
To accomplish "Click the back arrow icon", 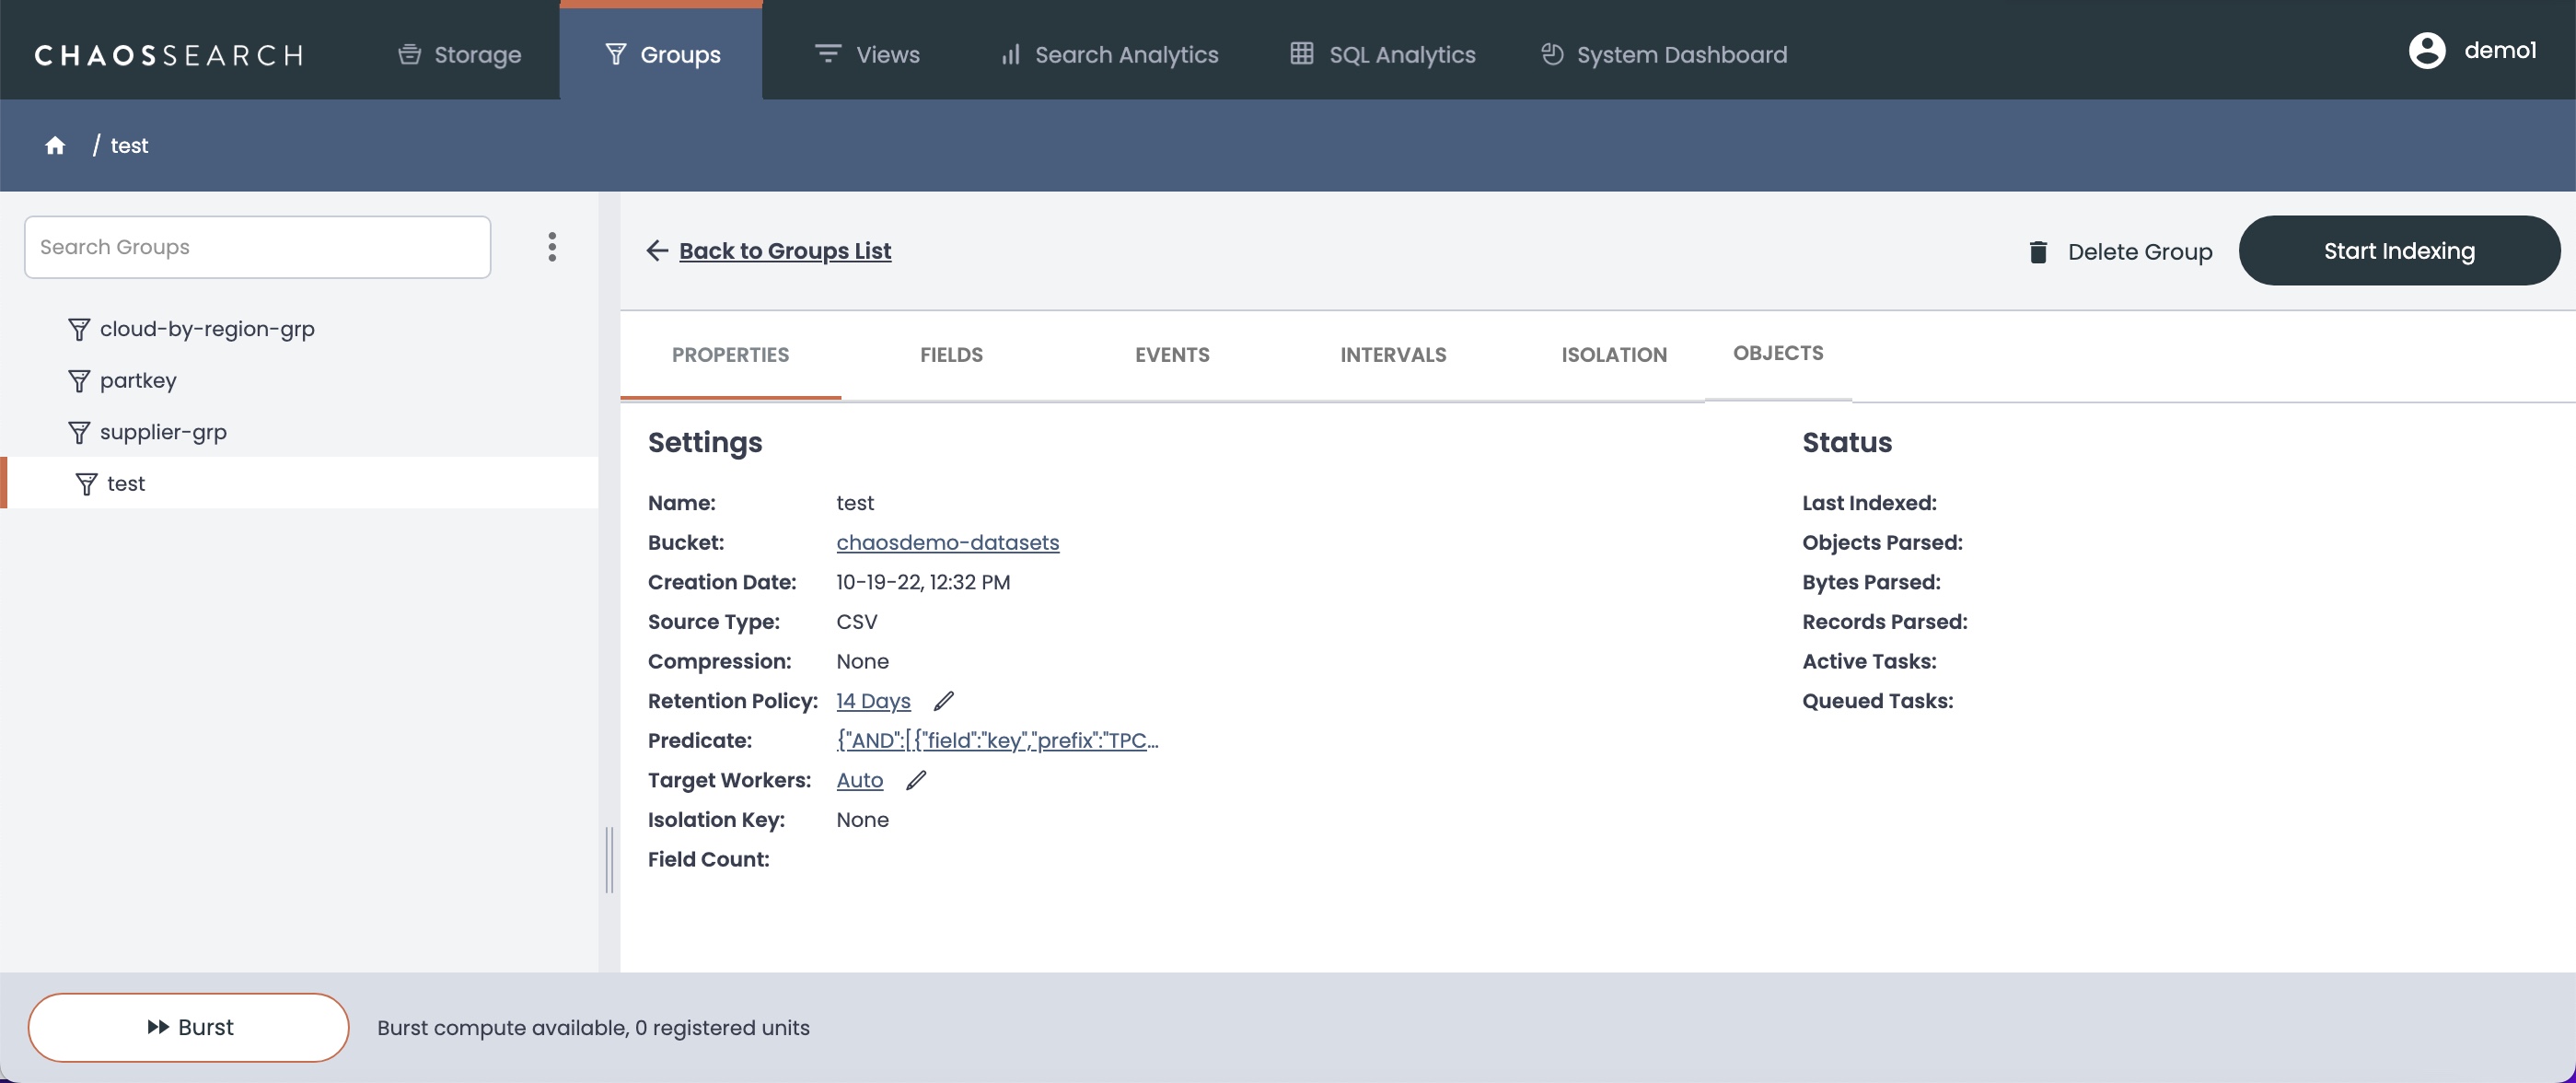I will click(x=657, y=251).
